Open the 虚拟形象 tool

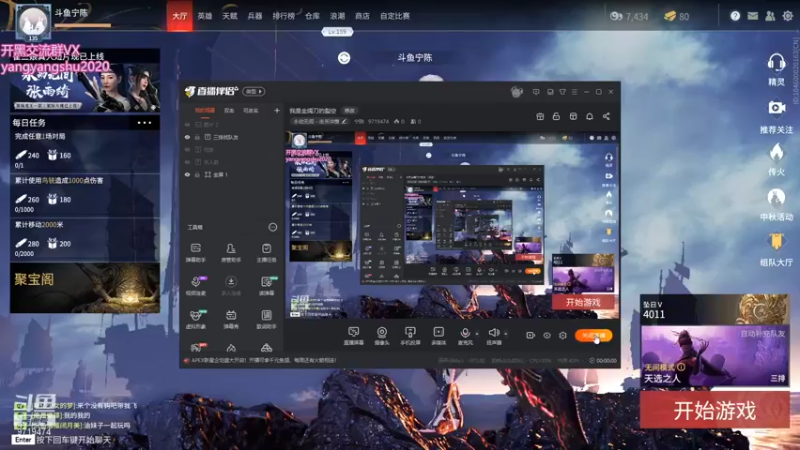click(195, 319)
